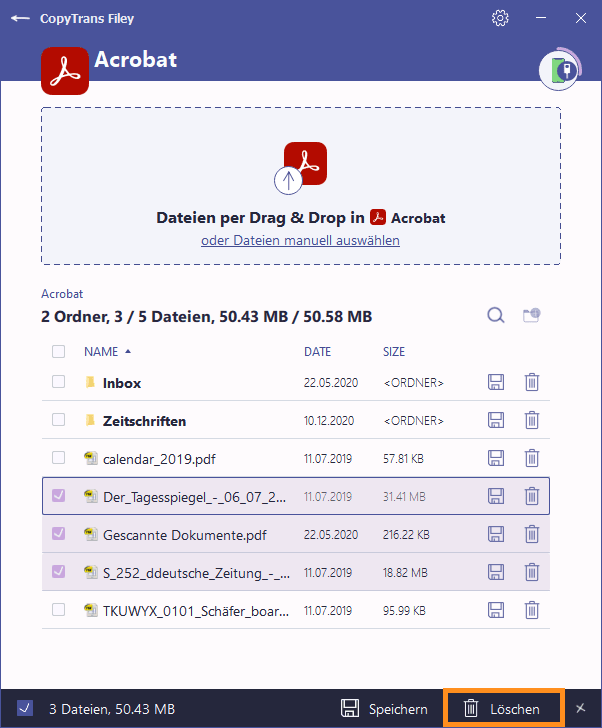Check TKUWYX_0101_Schäfer checkbox
Viewport: 602px width, 728px height.
click(x=58, y=610)
